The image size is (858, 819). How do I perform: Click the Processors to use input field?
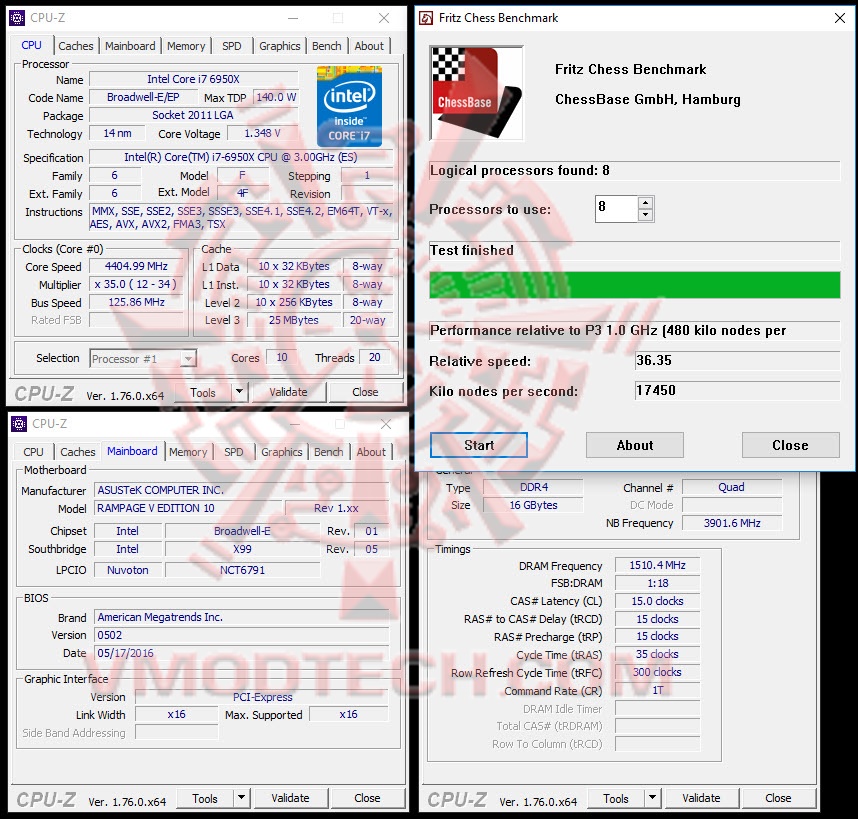coord(617,208)
